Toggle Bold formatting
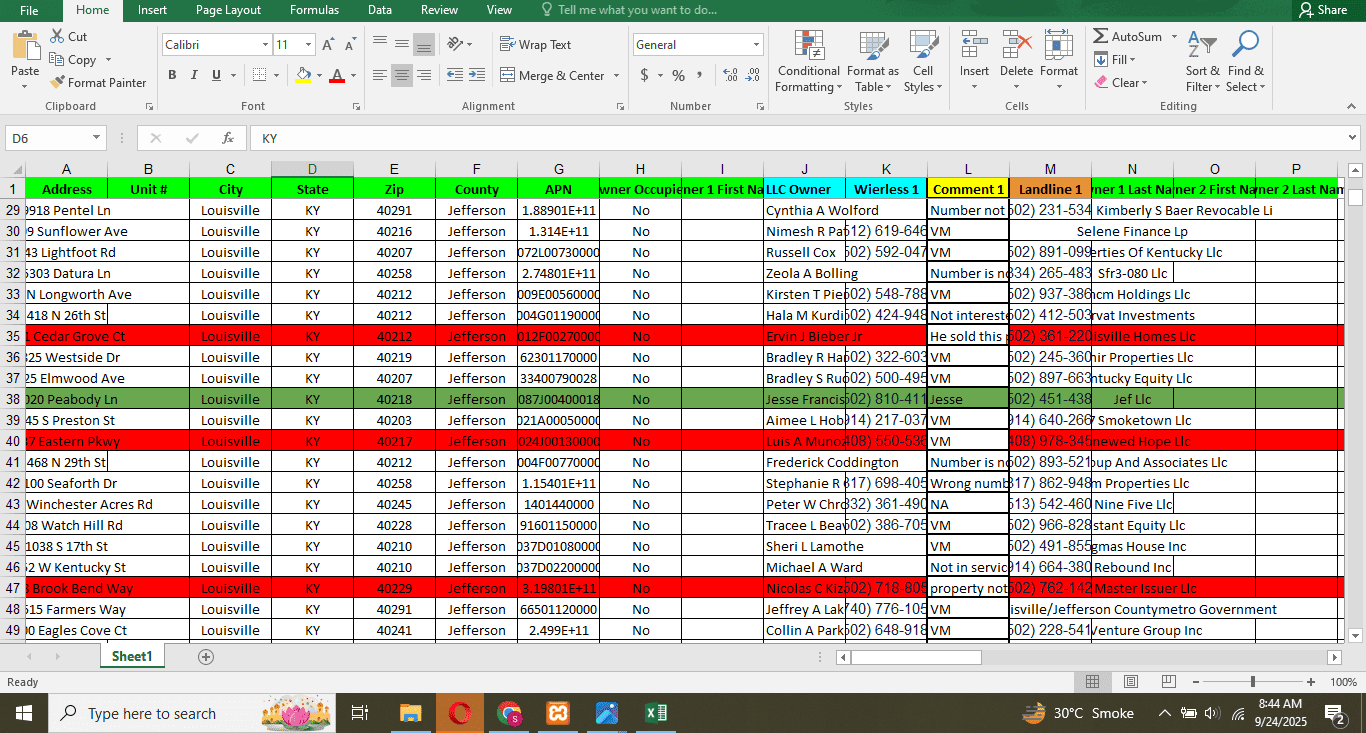 pyautogui.click(x=172, y=75)
